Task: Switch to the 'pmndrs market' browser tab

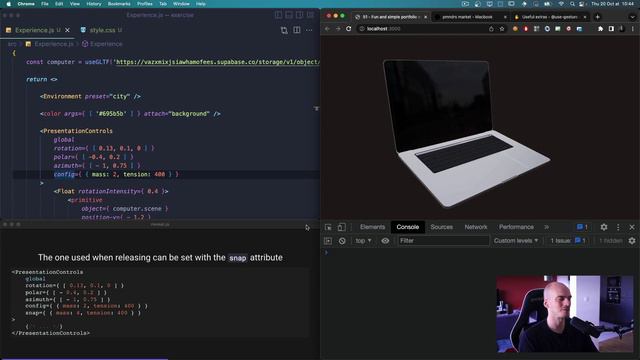Action: tap(467, 17)
